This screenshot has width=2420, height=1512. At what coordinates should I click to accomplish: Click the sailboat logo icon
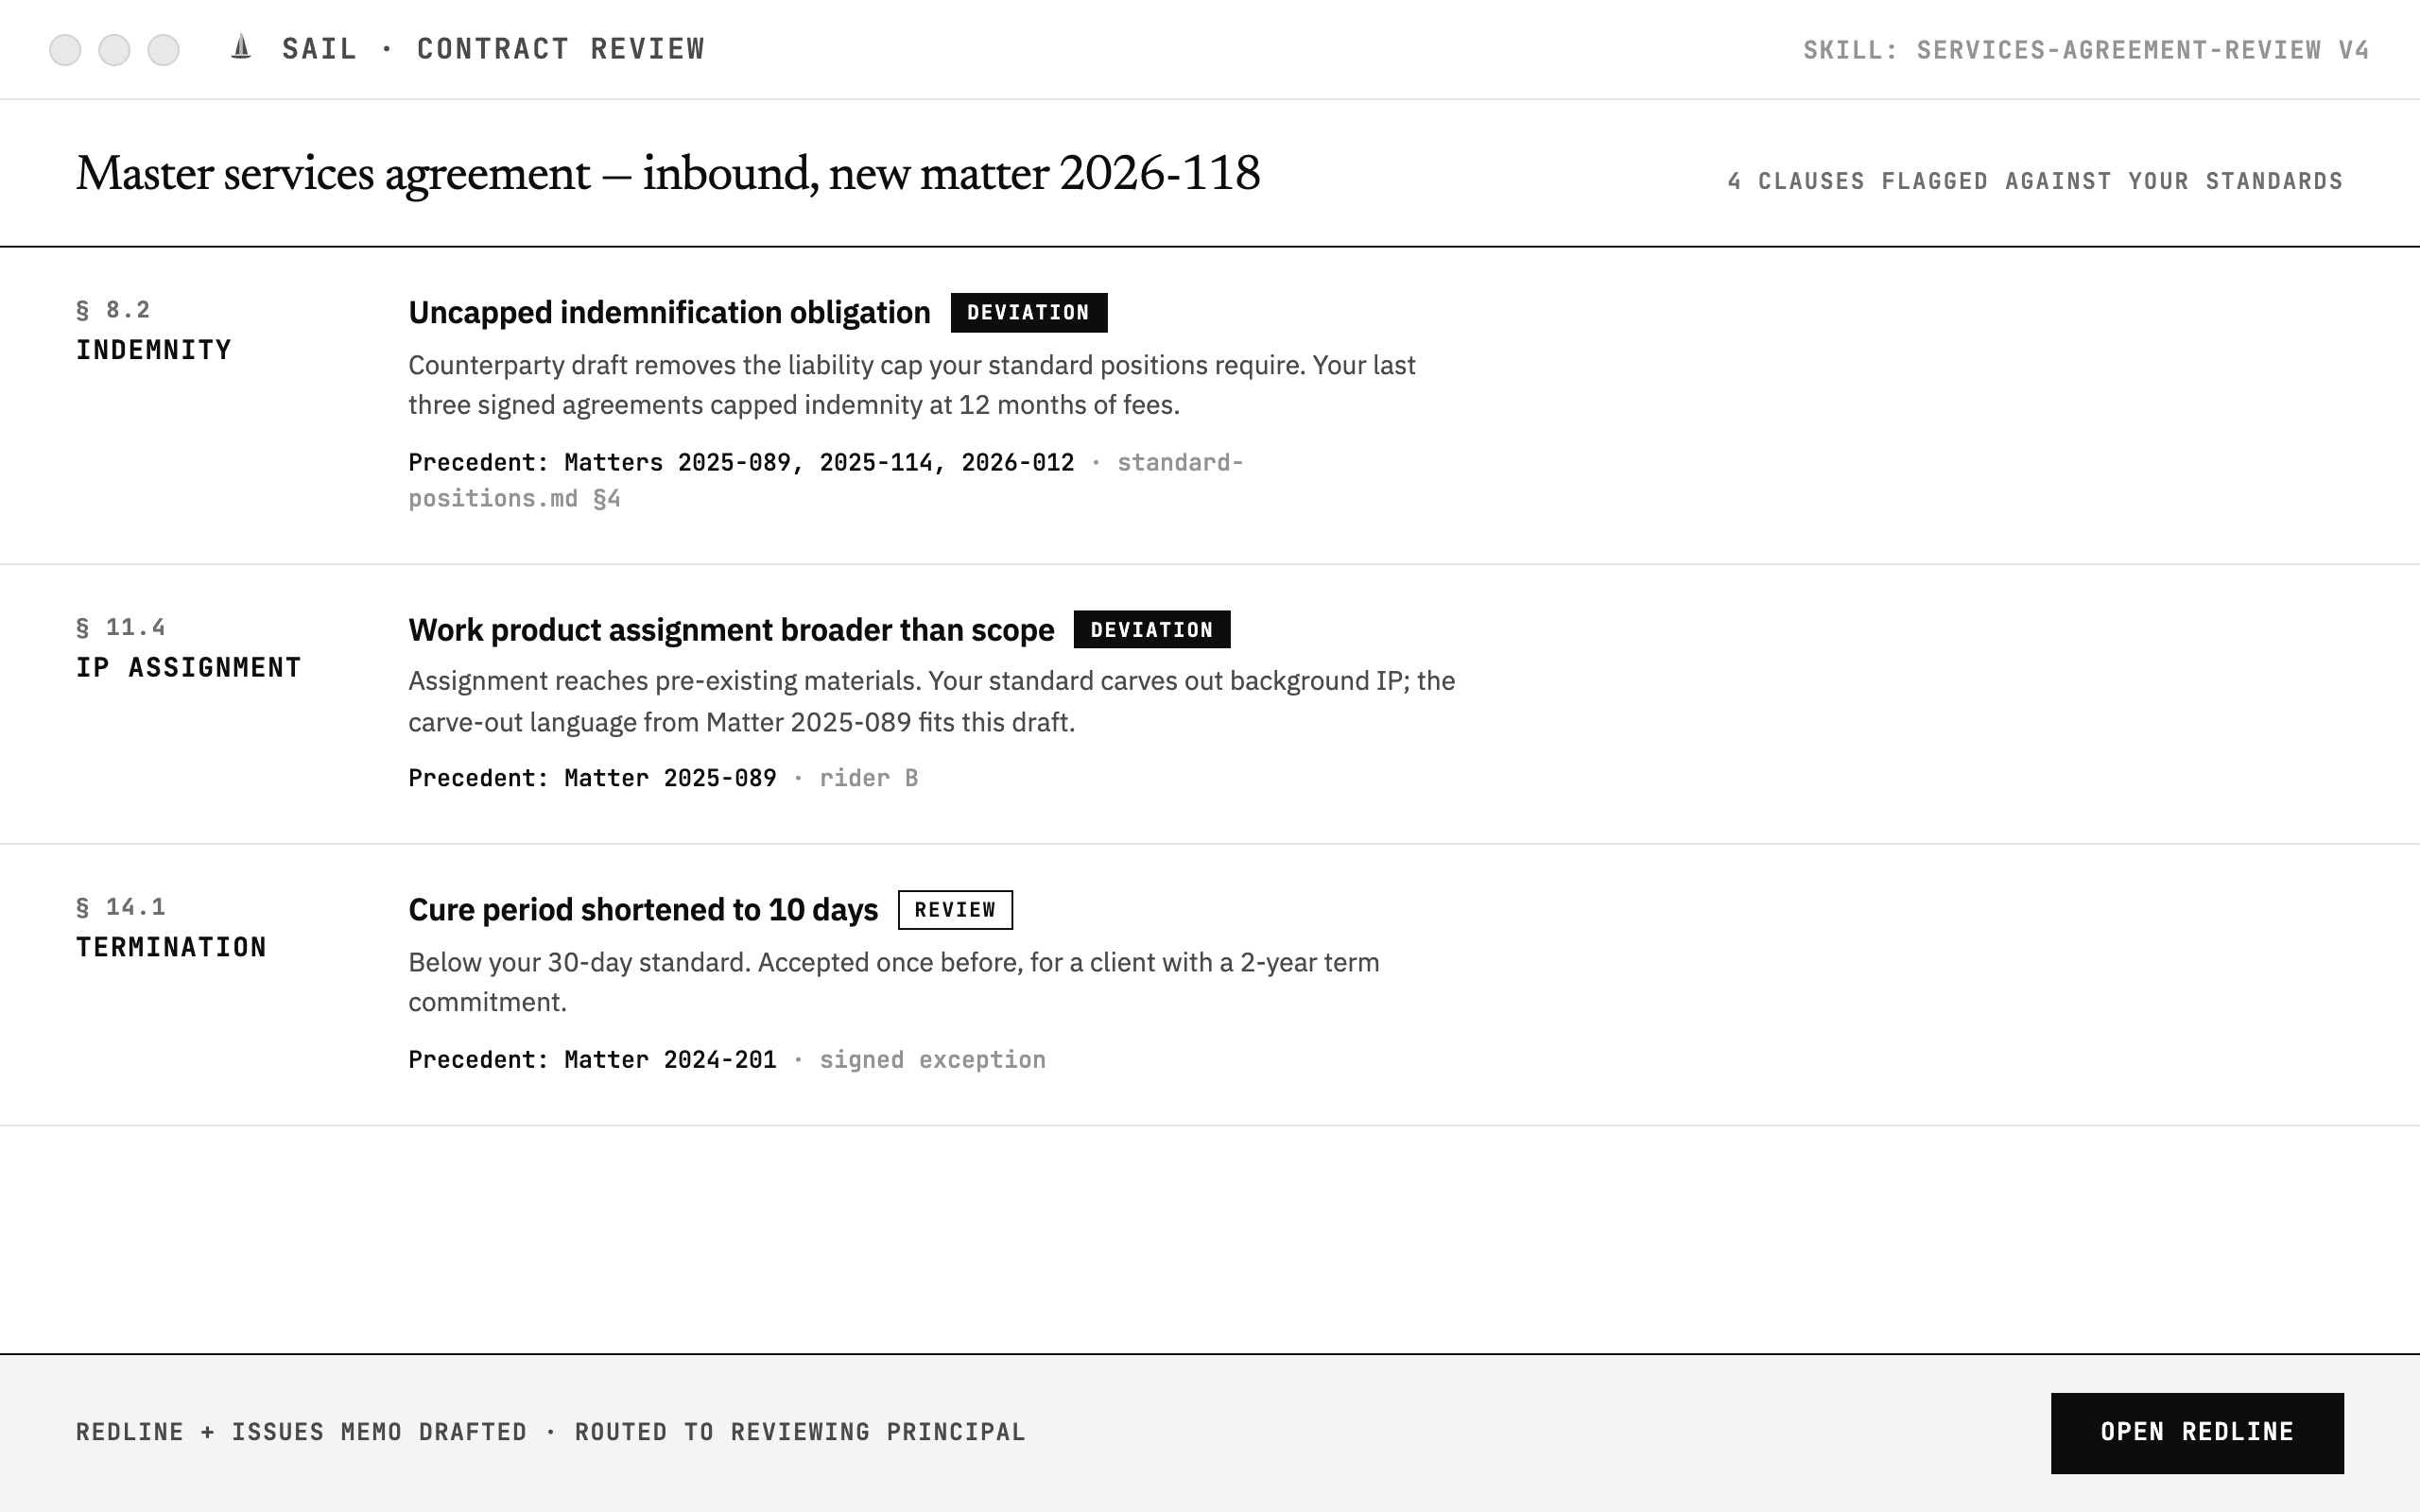pos(241,47)
